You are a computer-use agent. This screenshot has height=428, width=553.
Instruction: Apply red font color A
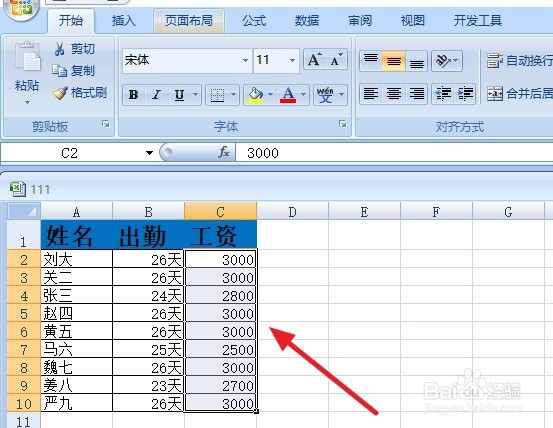(x=288, y=94)
